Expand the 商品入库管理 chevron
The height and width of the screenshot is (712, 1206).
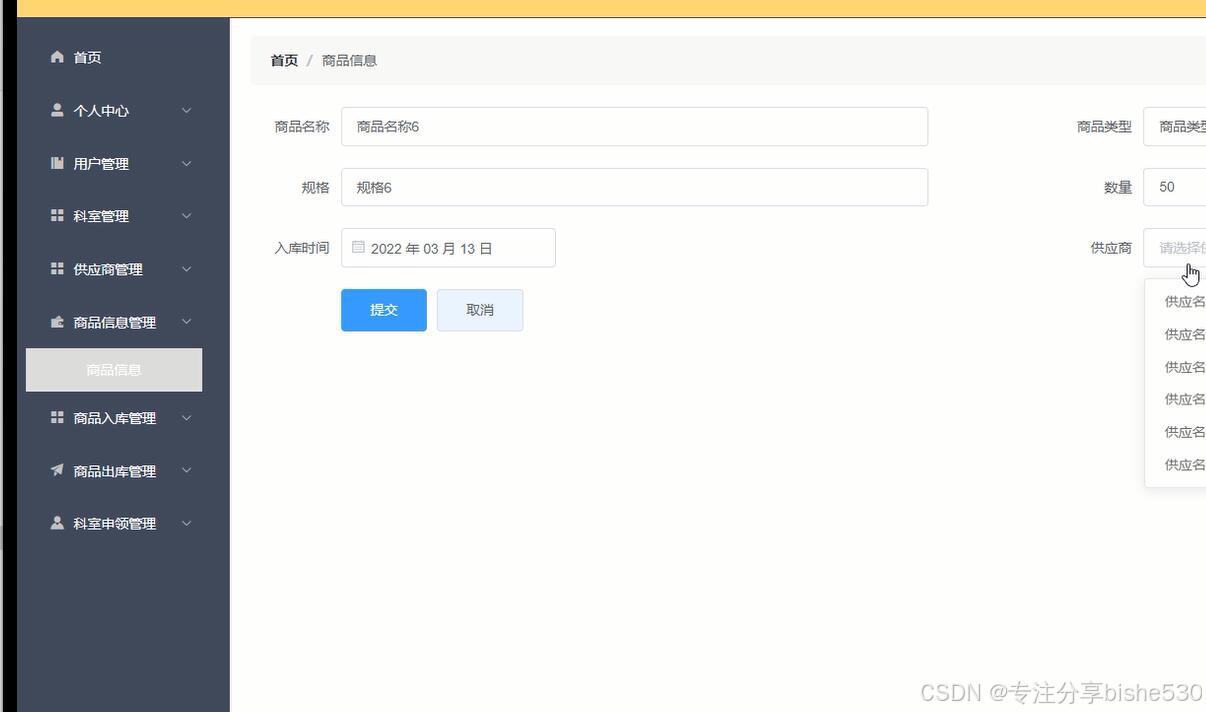pyautogui.click(x=186, y=418)
